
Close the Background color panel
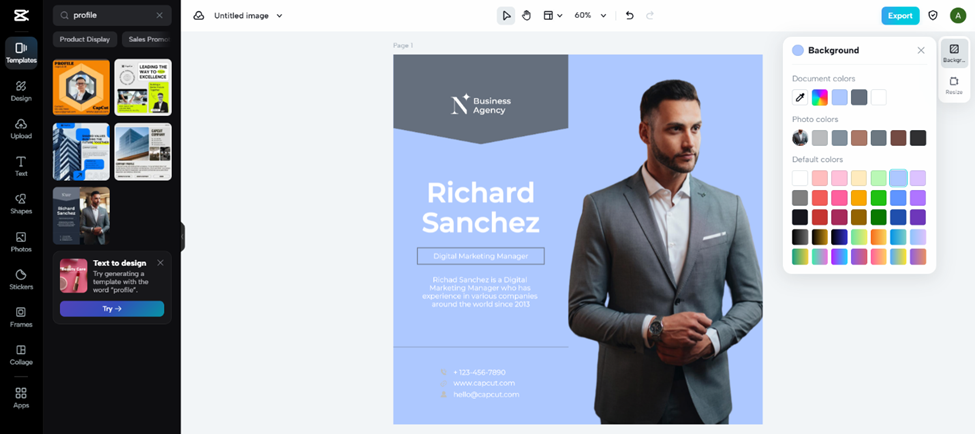click(921, 50)
